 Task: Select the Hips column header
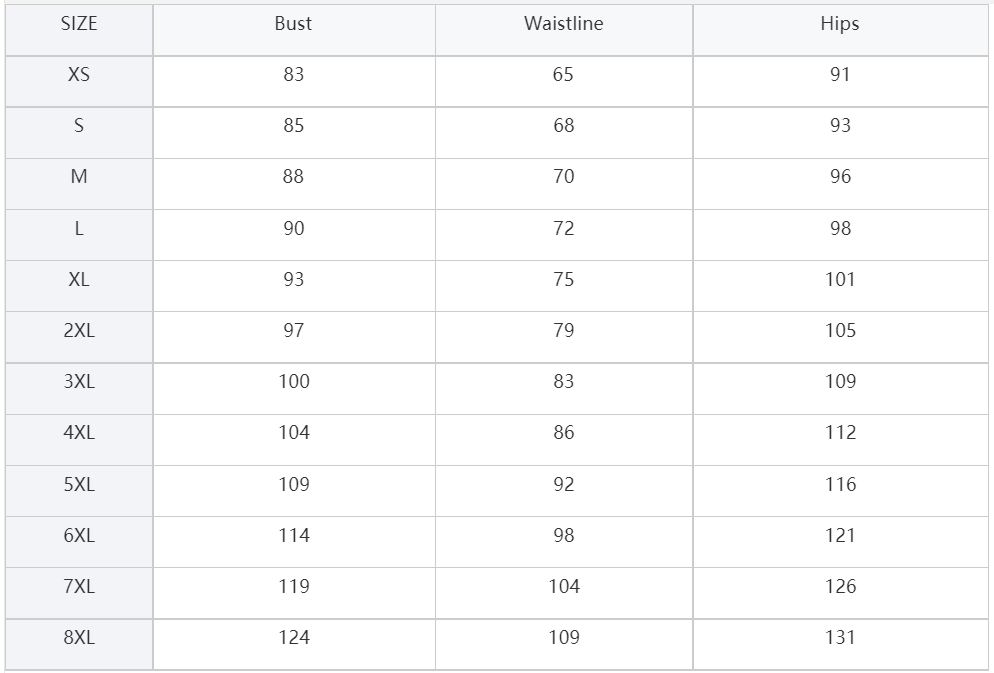click(840, 23)
